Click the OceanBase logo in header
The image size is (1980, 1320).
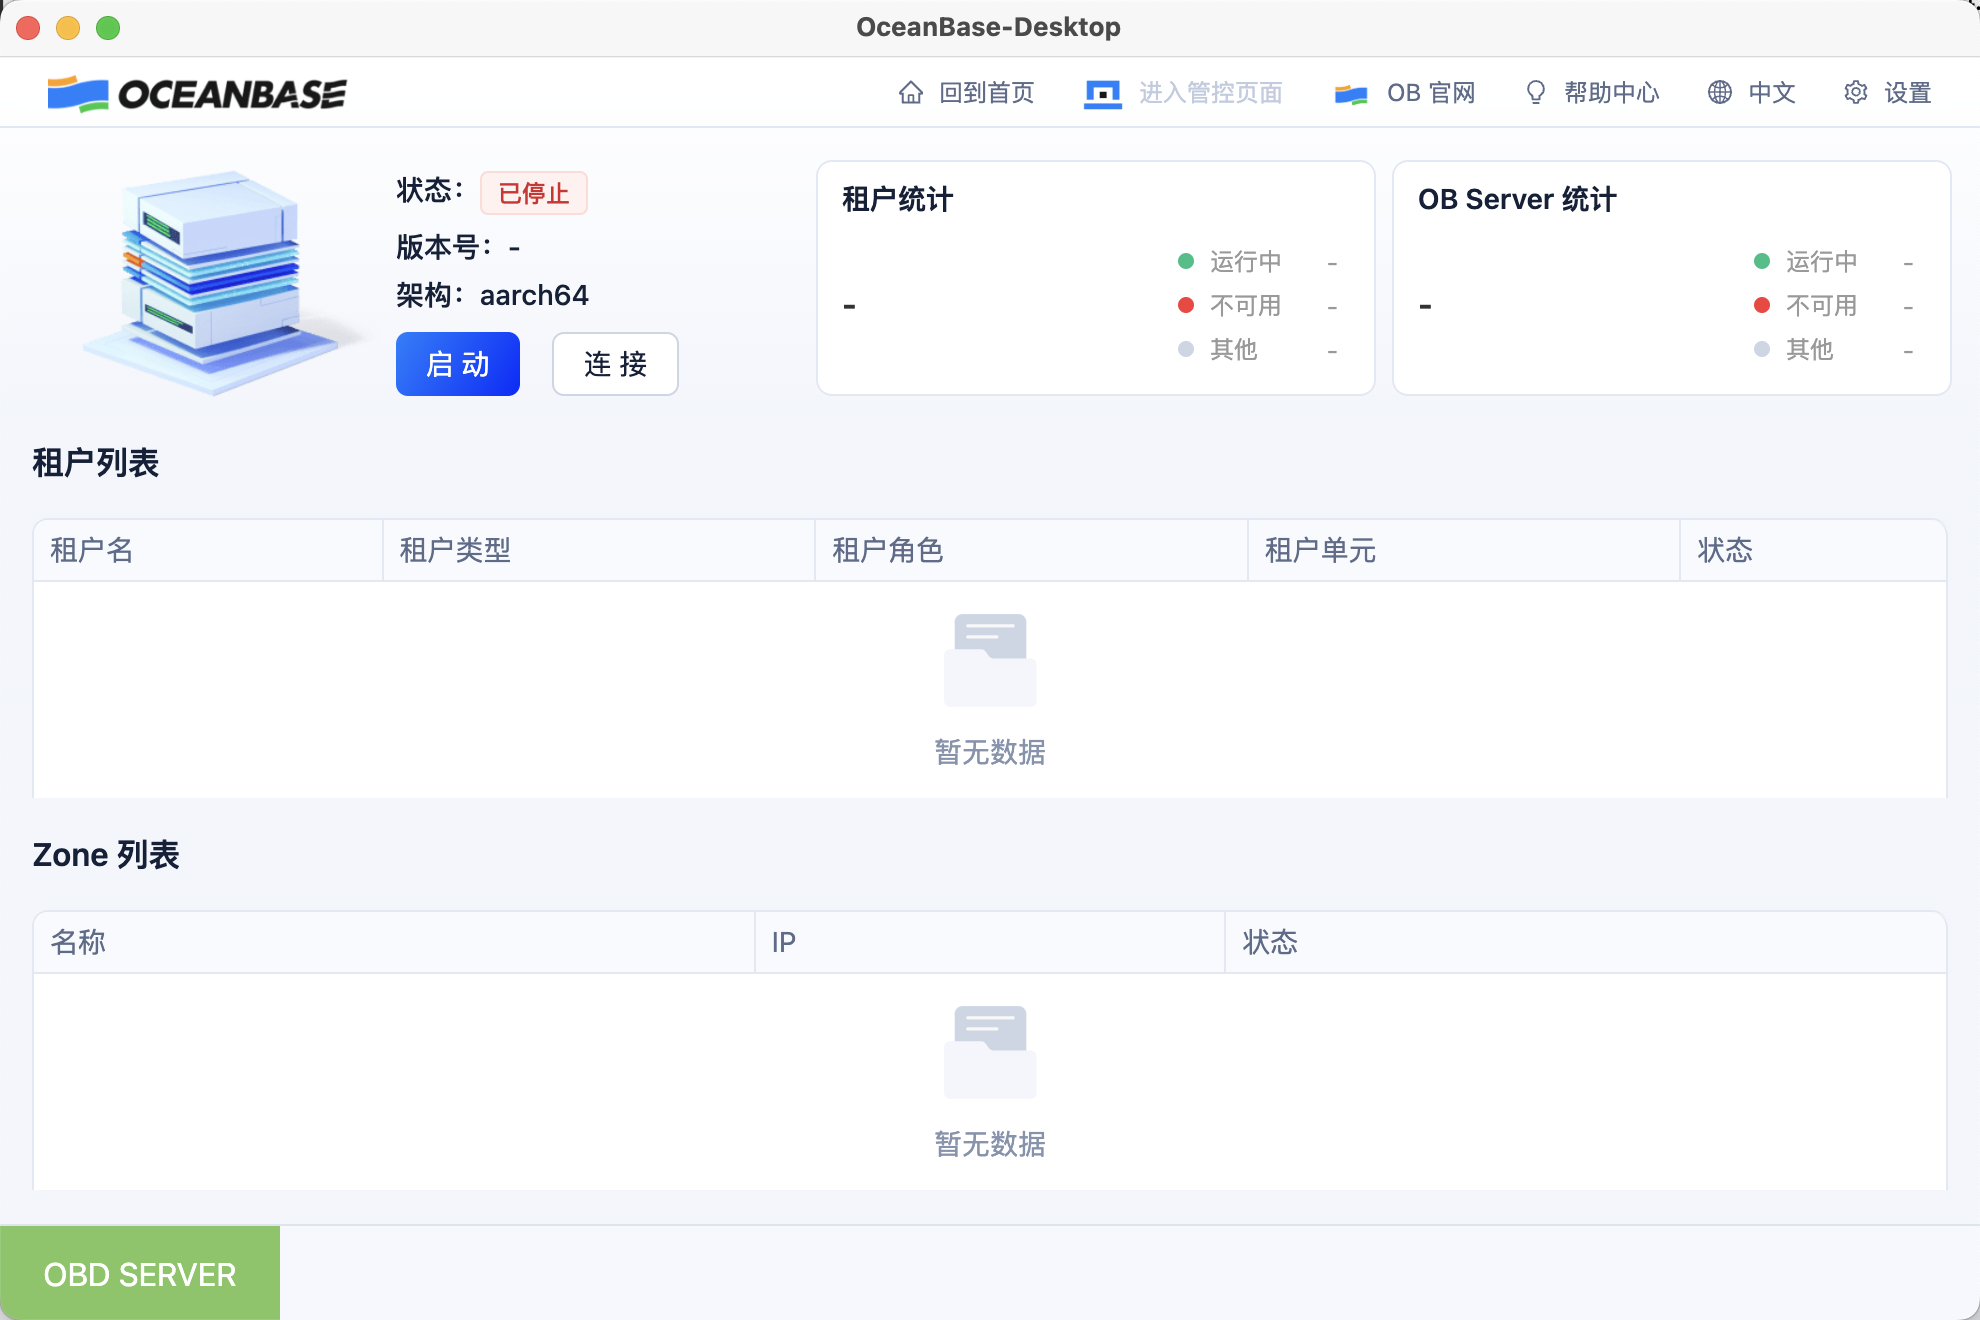(x=197, y=94)
